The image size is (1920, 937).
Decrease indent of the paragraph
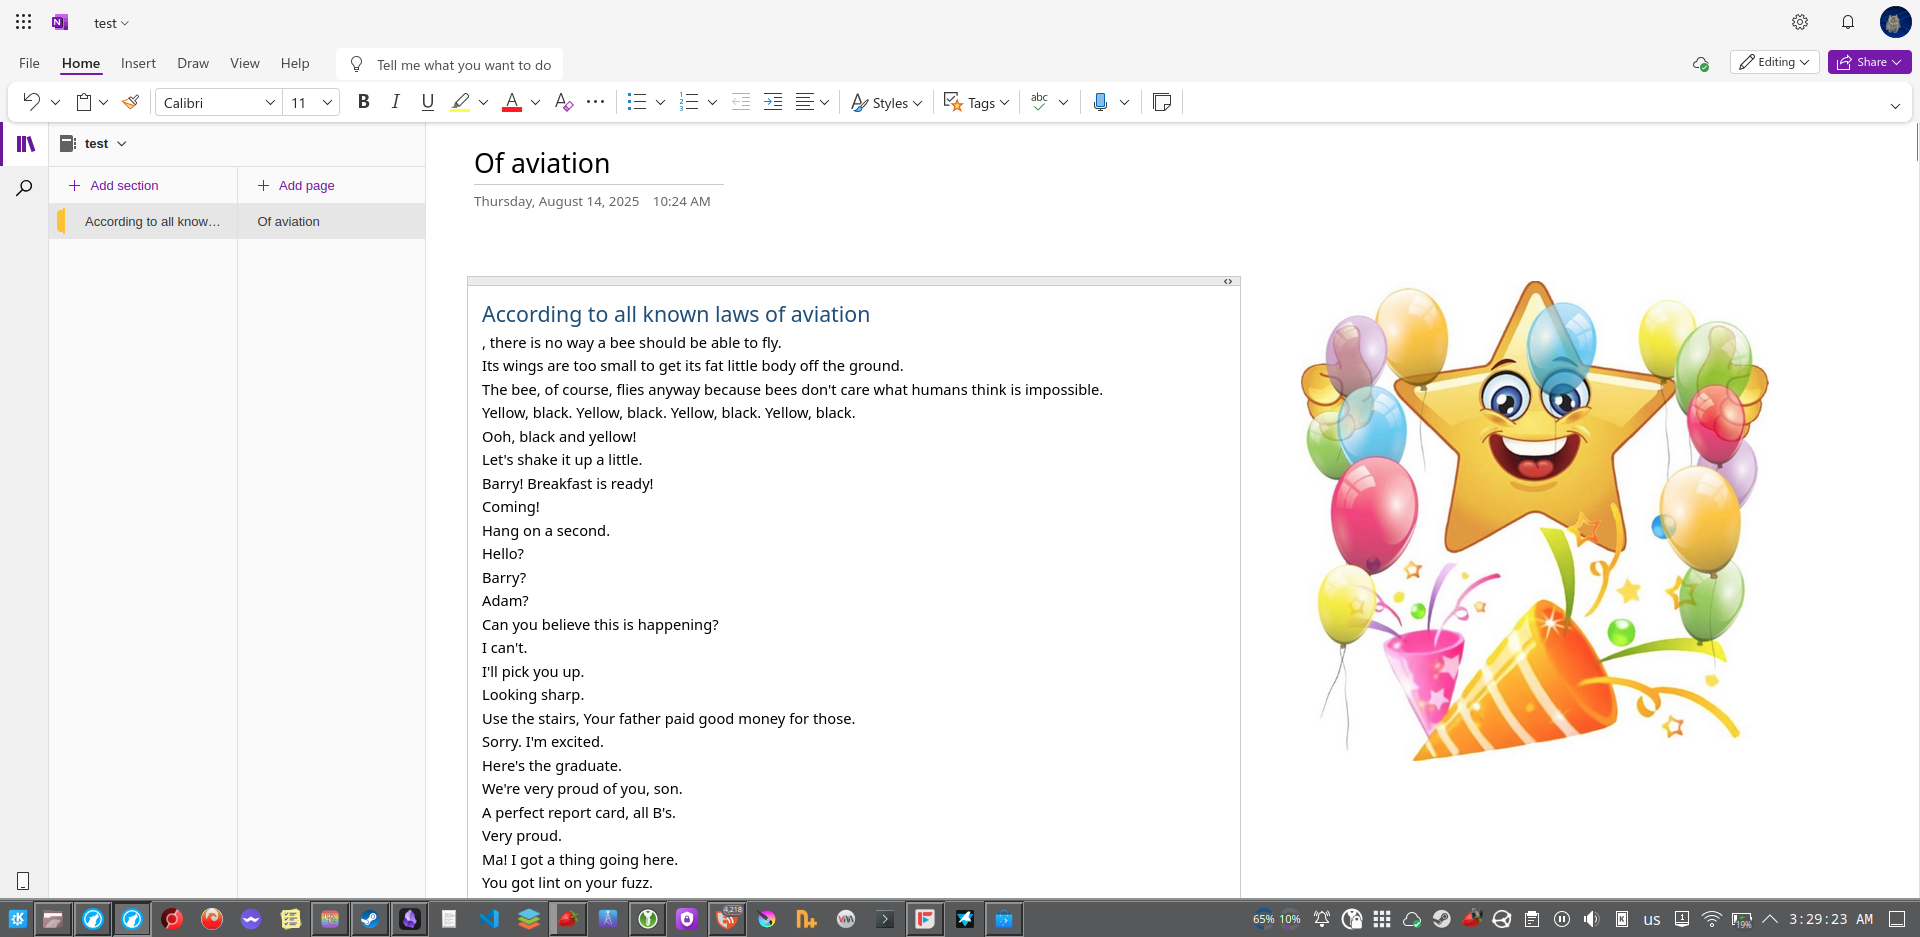(741, 102)
